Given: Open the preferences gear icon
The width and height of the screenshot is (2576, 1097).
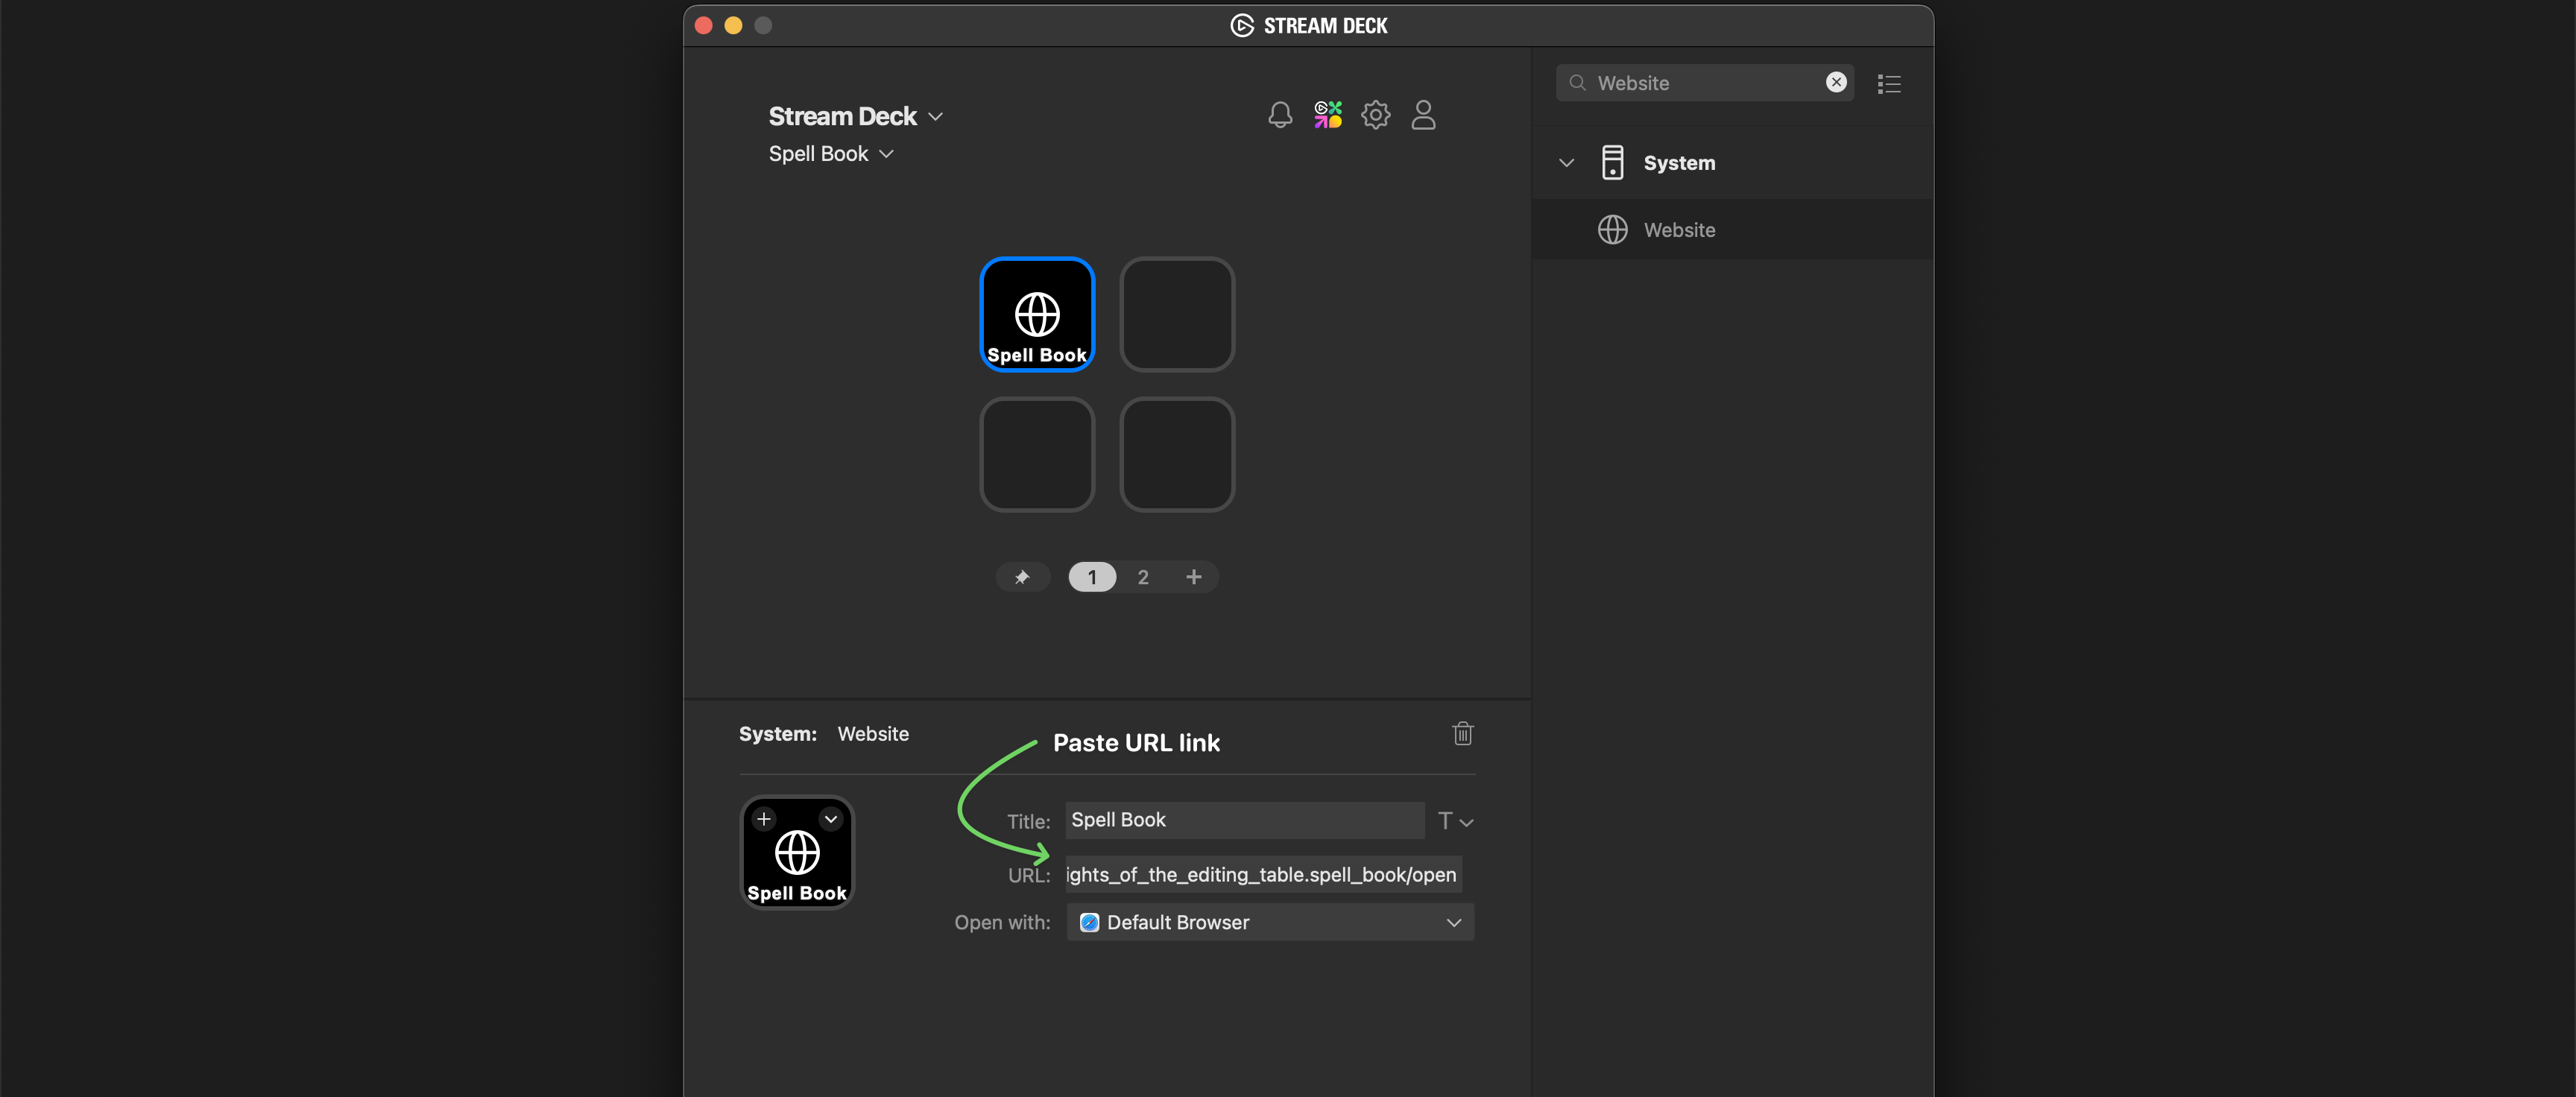Looking at the screenshot, I should (x=1375, y=115).
